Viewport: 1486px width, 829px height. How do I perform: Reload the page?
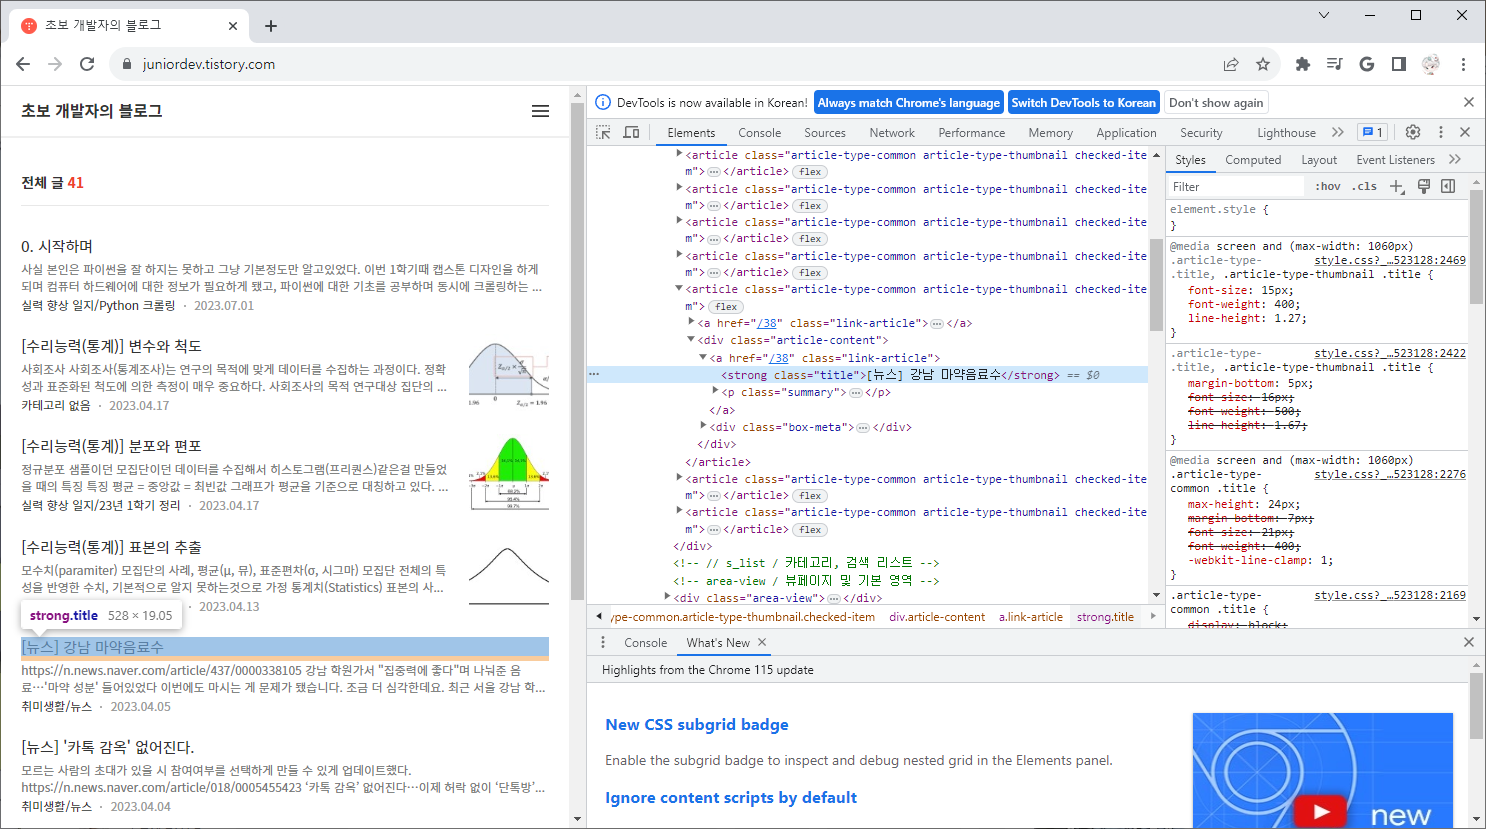pyautogui.click(x=87, y=64)
